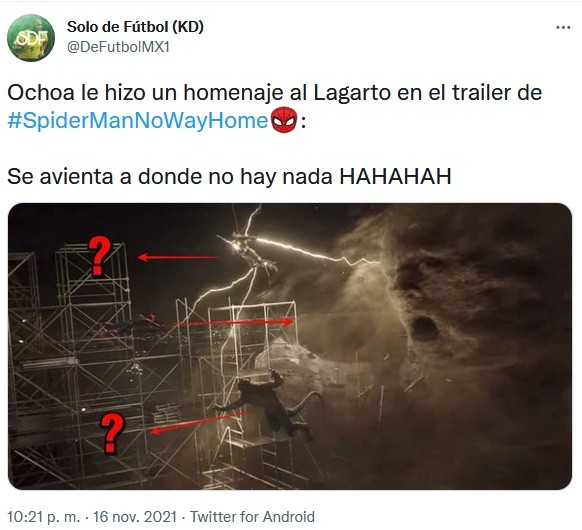
Task: Open the Twitter for Android source link
Action: pos(252,517)
